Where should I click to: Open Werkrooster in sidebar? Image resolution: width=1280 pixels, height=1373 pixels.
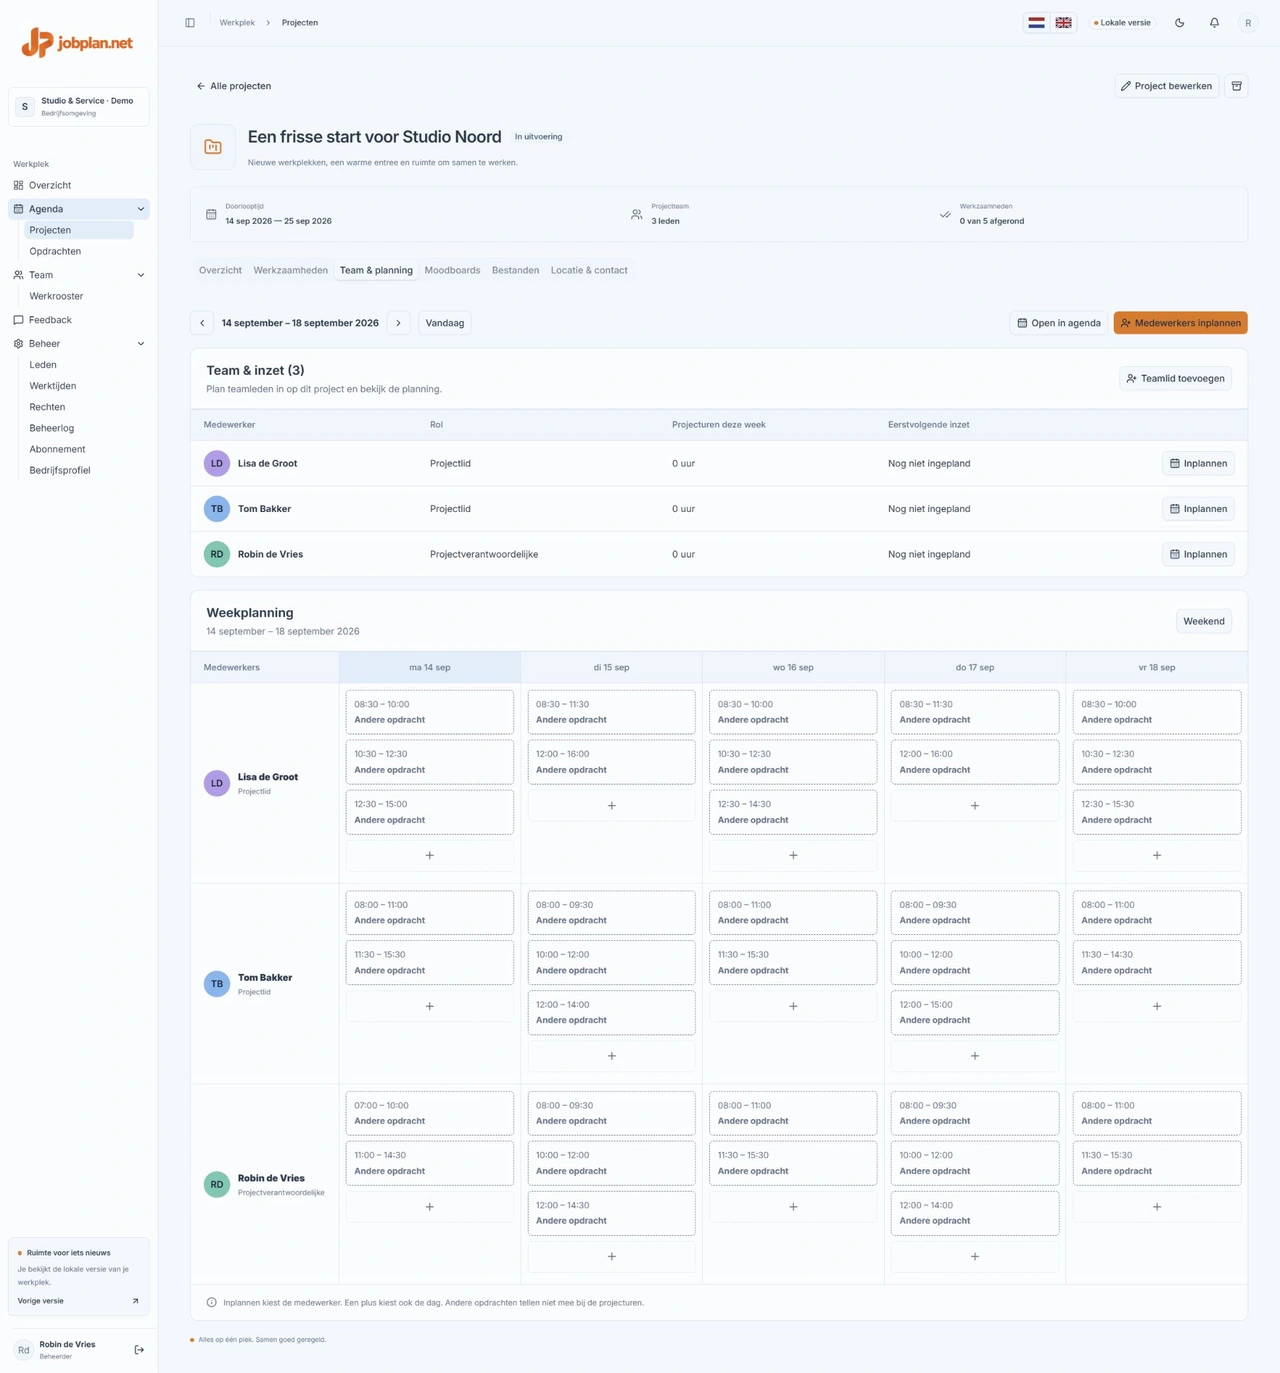(56, 296)
